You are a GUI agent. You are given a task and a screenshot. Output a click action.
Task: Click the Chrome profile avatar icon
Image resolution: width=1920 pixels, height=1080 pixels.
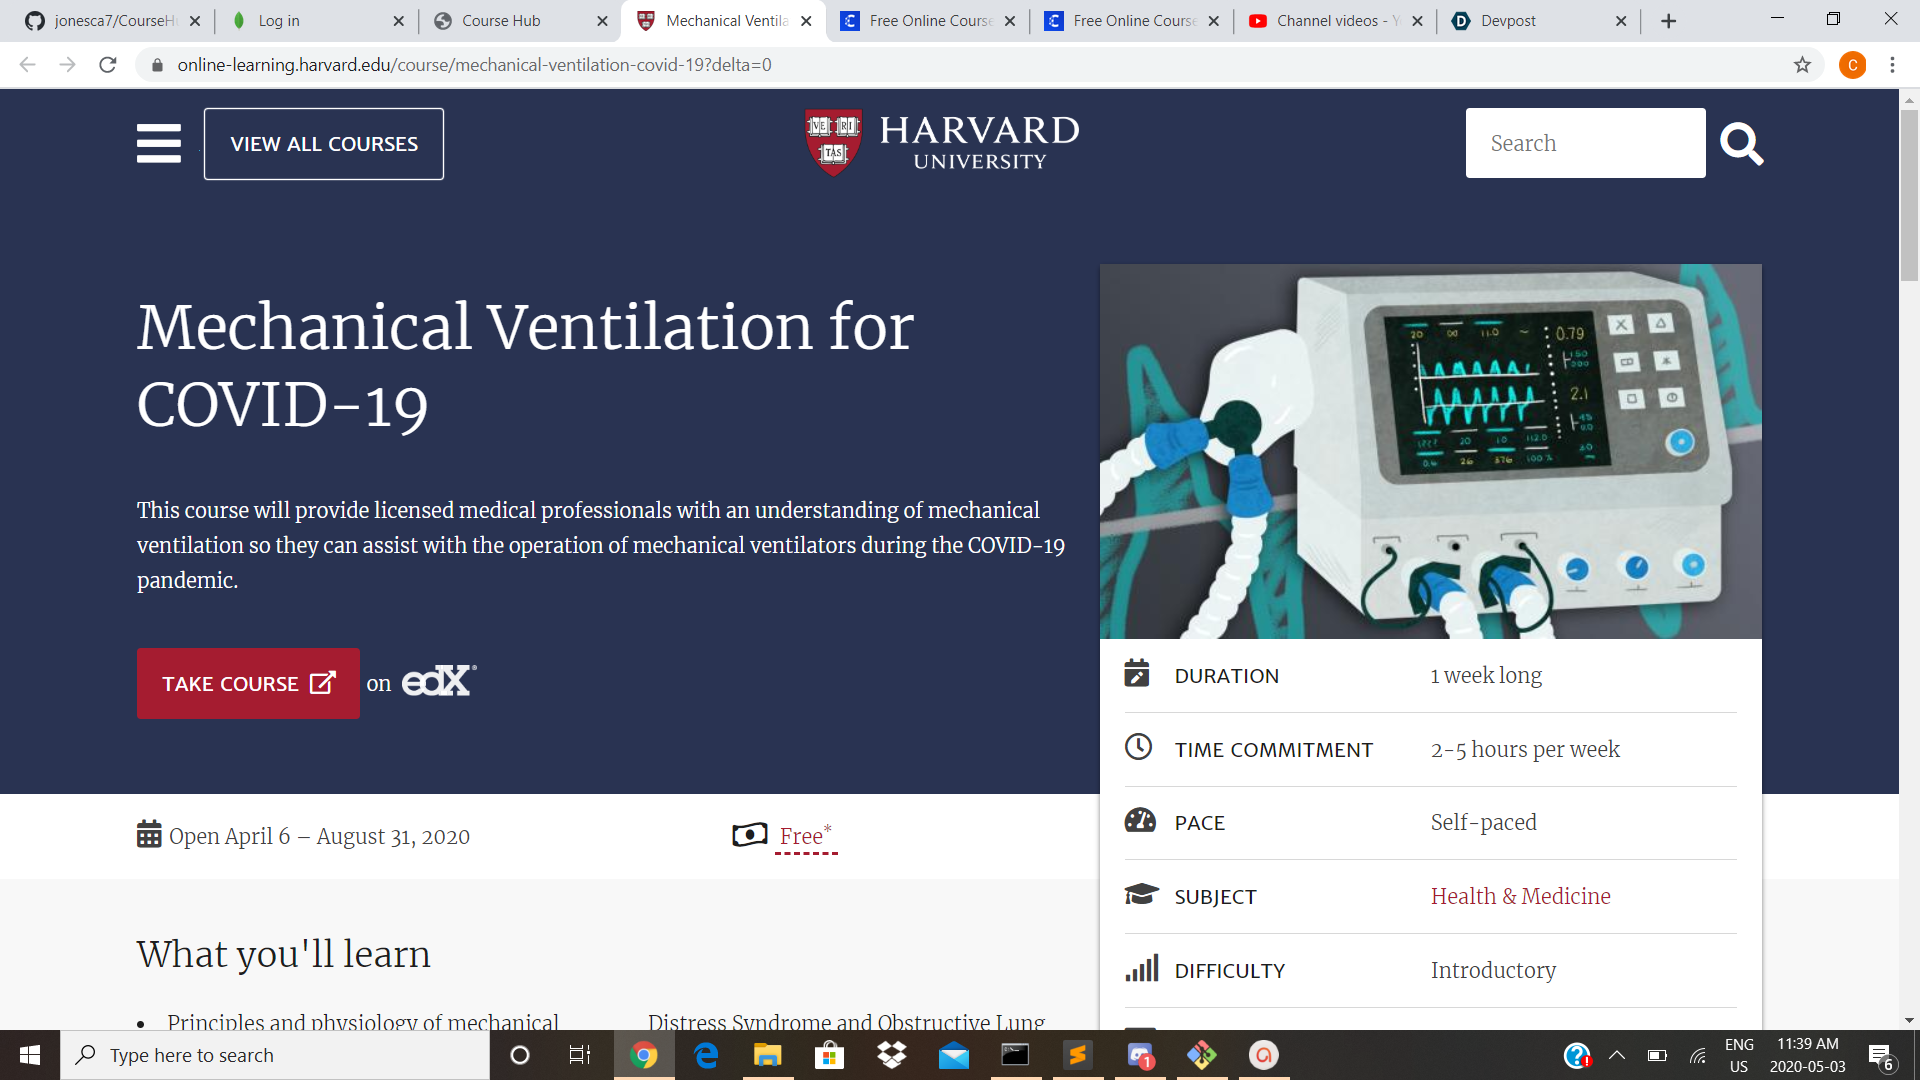pos(1852,65)
